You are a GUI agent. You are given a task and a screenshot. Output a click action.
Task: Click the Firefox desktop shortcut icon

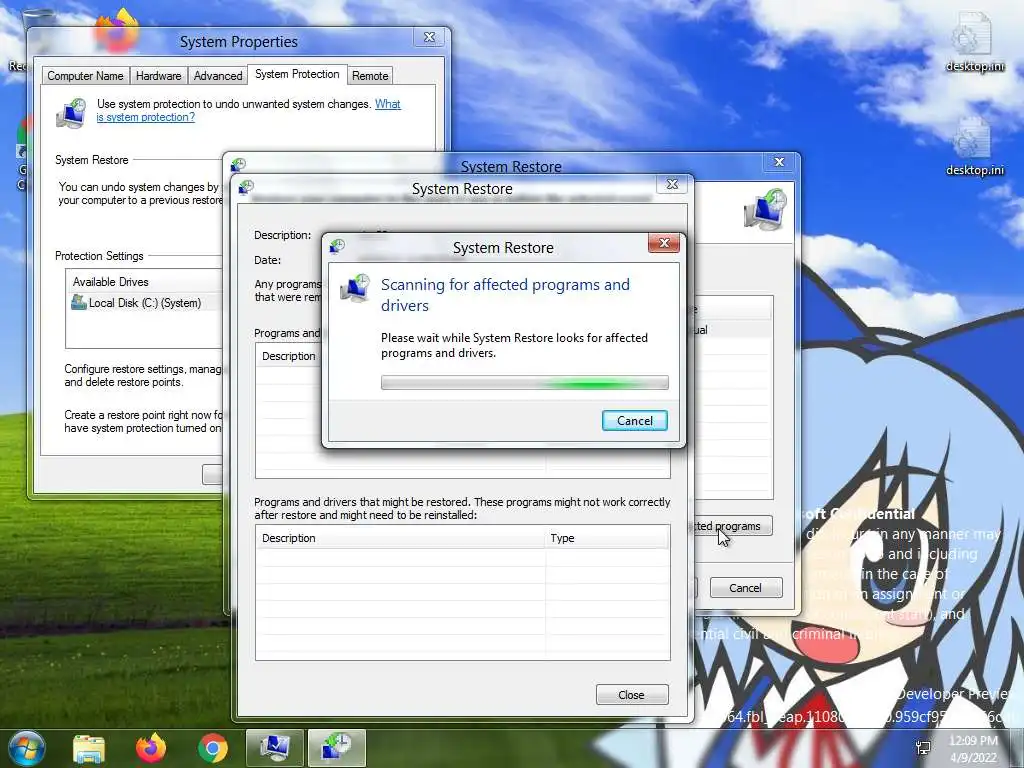pyautogui.click(x=118, y=29)
